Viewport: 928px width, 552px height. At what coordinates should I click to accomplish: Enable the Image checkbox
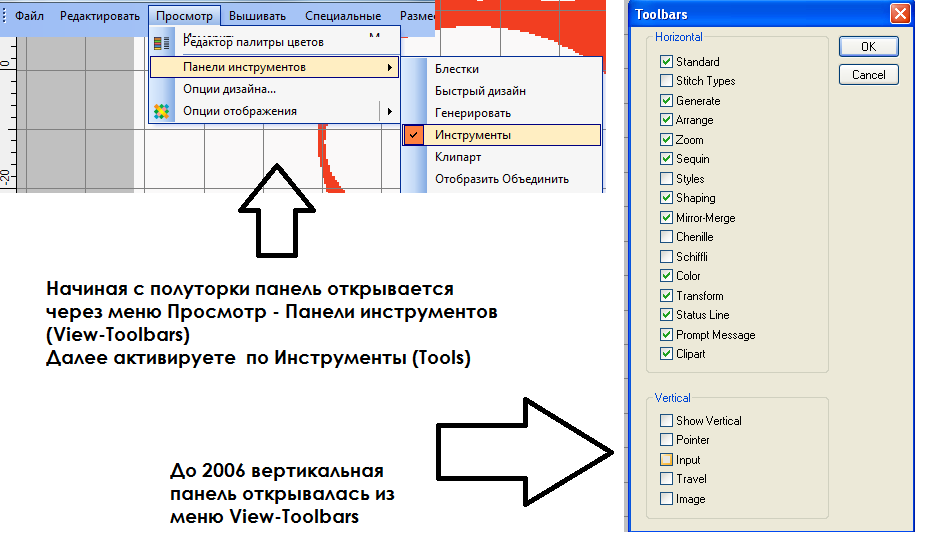click(666, 499)
